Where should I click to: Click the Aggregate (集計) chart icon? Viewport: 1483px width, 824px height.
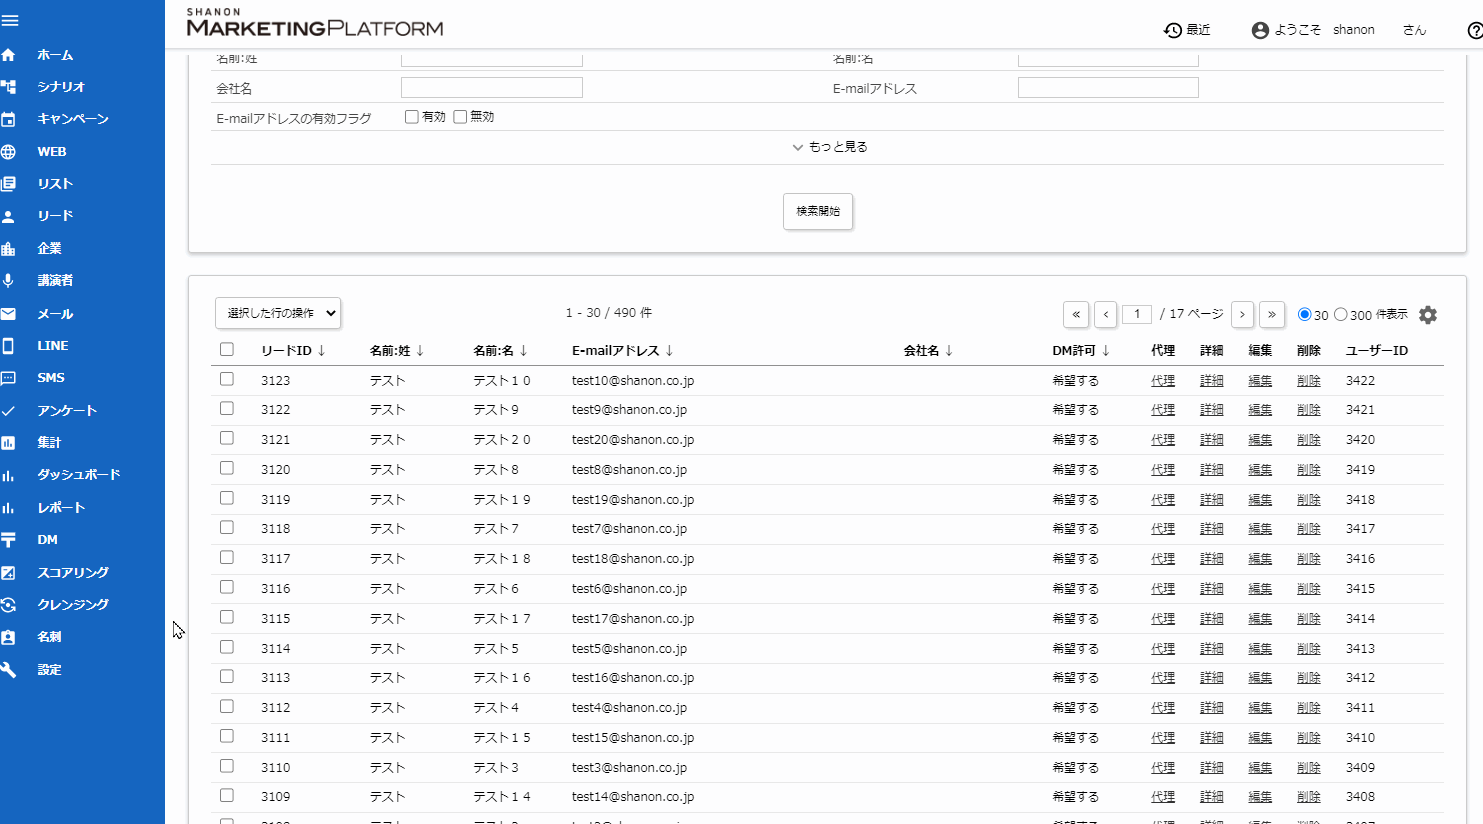[x=8, y=442]
